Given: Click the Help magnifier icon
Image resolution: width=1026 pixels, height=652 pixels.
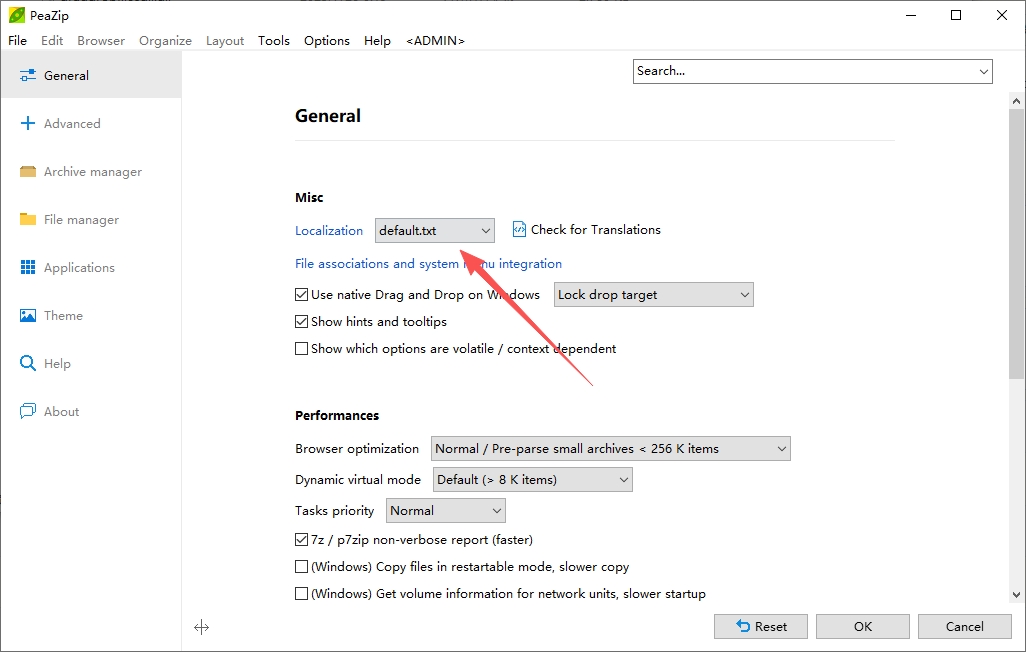Looking at the screenshot, I should (x=27, y=363).
